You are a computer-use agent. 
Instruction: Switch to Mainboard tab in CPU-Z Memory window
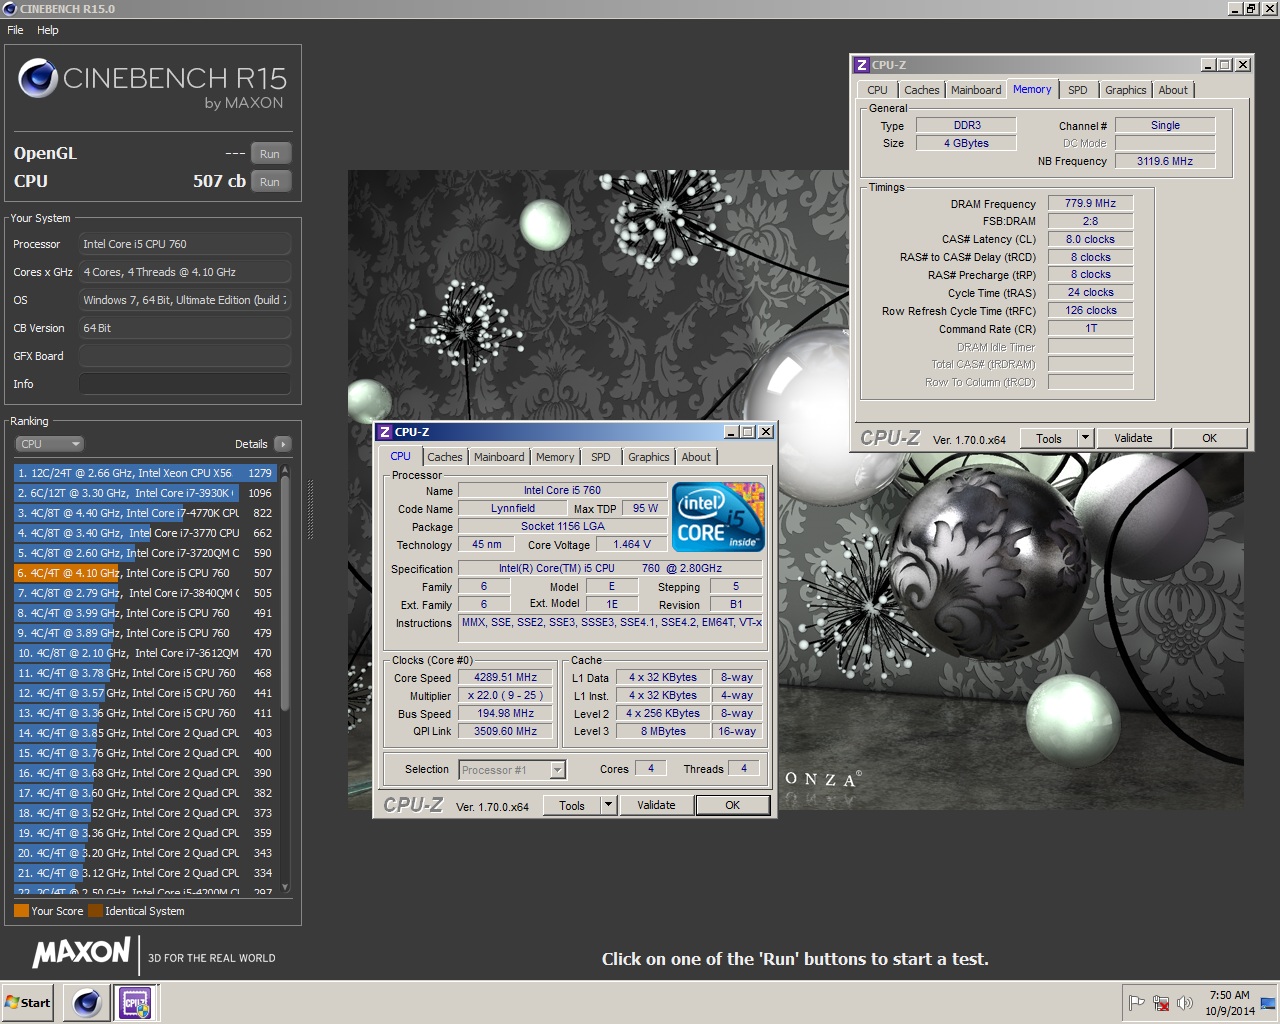pos(976,90)
